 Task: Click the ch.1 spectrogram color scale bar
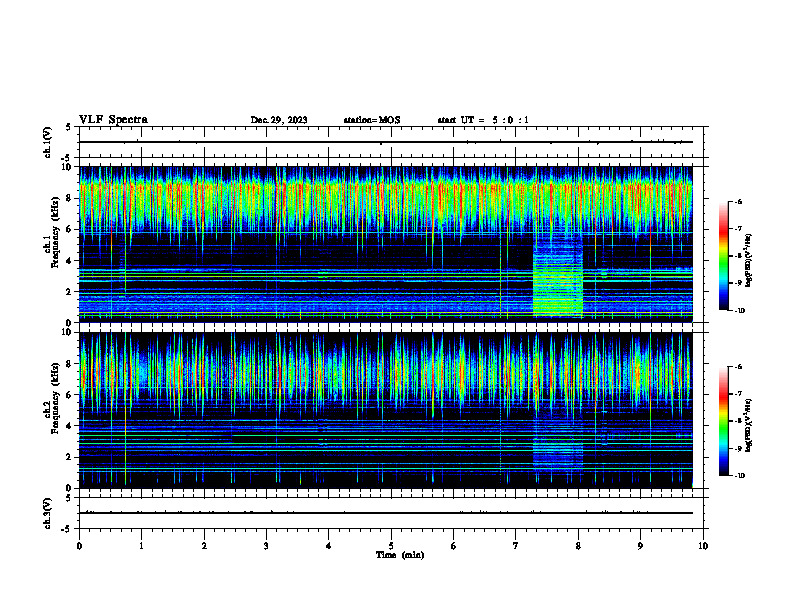coord(724,256)
